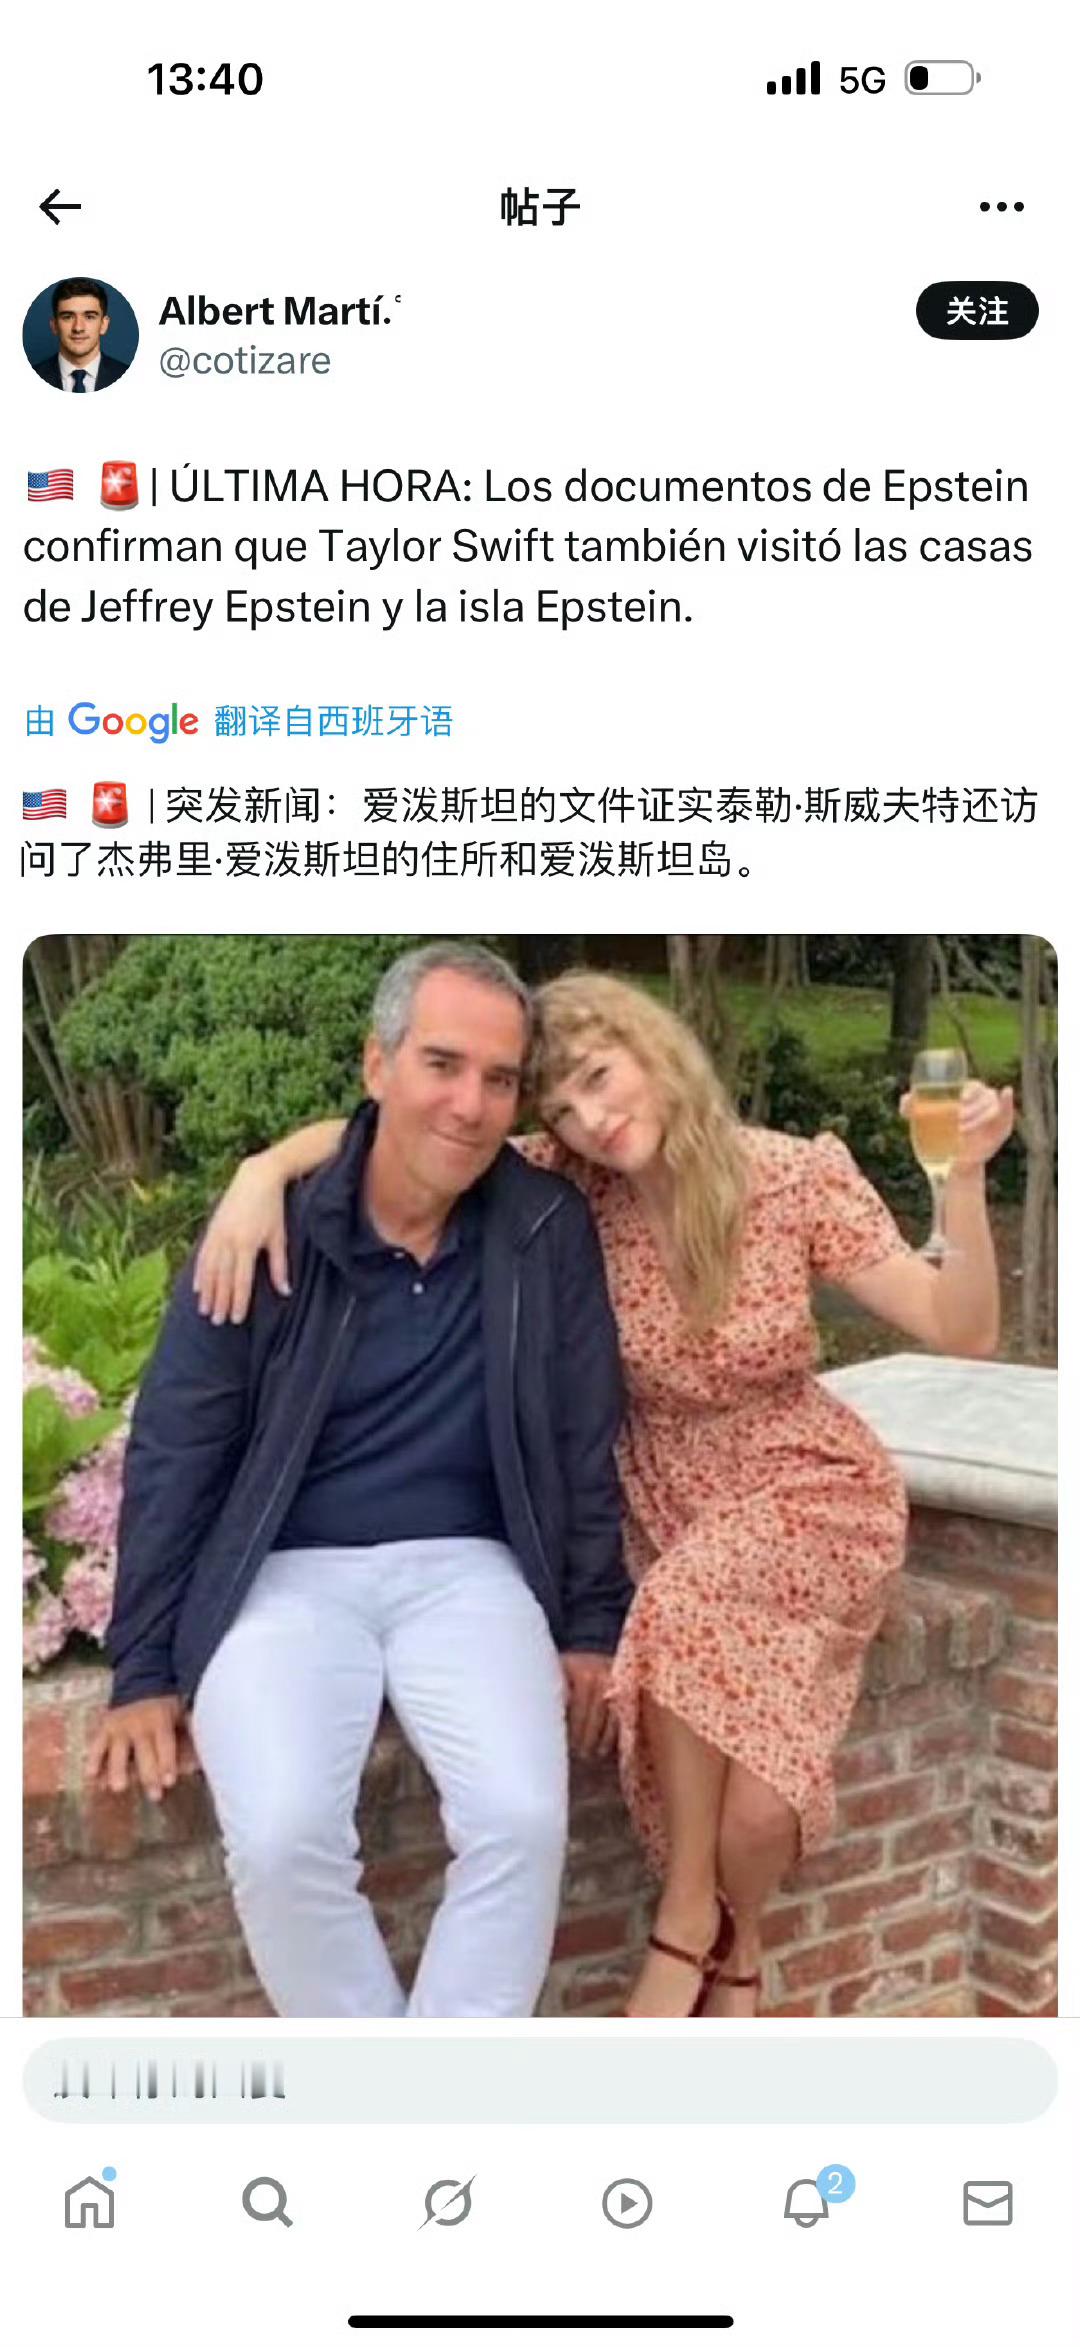Go to the Home tab icon

point(90,2200)
